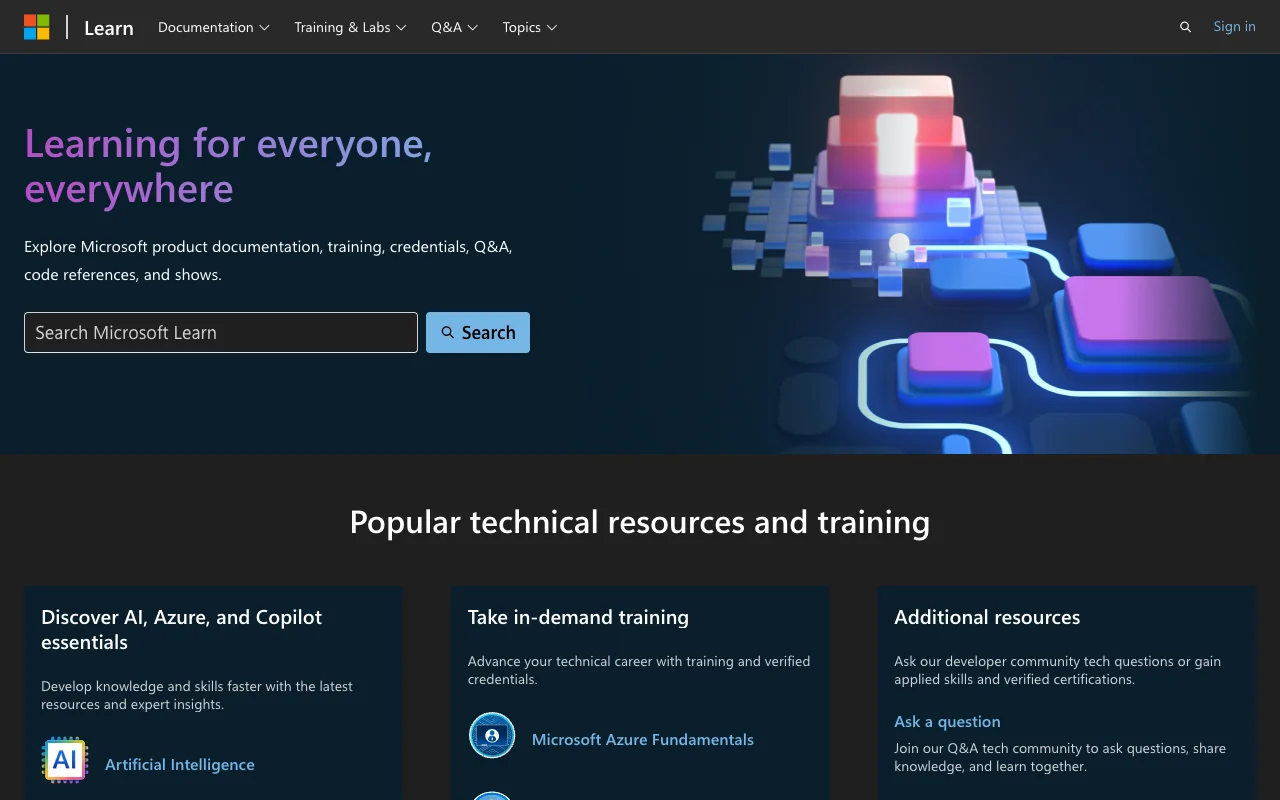1280x800 pixels.
Task: Click 'Join our Q&A tech community' text
Action: pyautogui.click(x=1060, y=757)
